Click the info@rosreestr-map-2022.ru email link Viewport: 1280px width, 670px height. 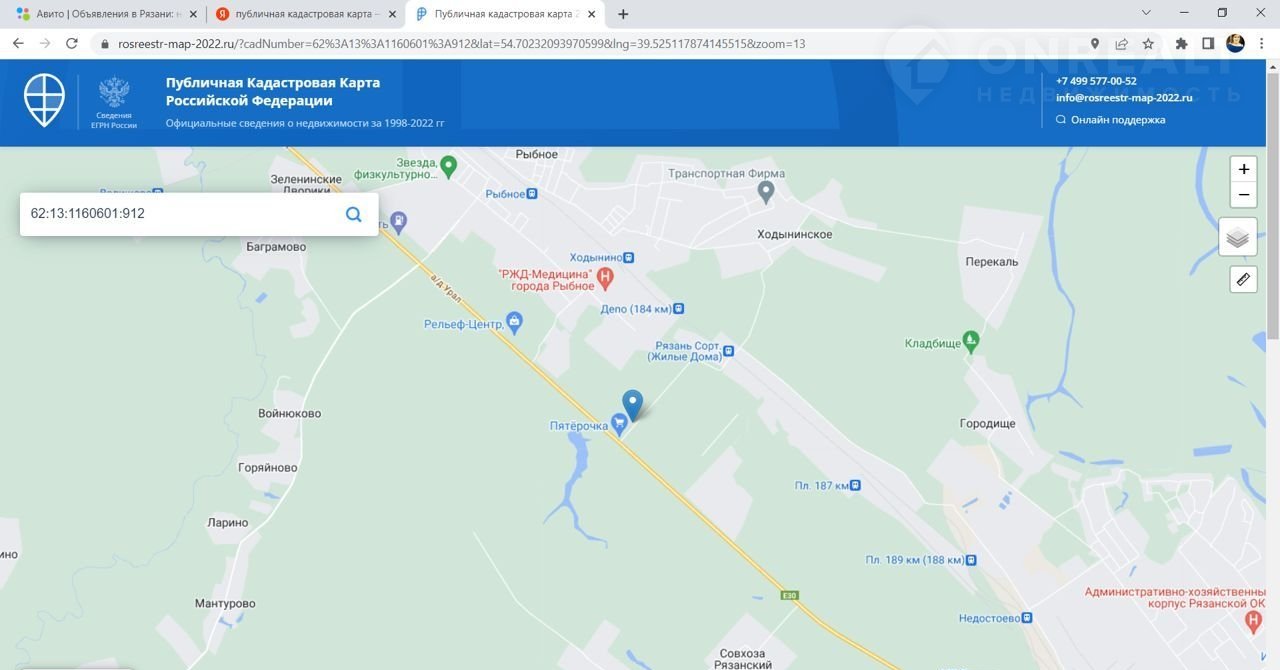pos(1124,98)
